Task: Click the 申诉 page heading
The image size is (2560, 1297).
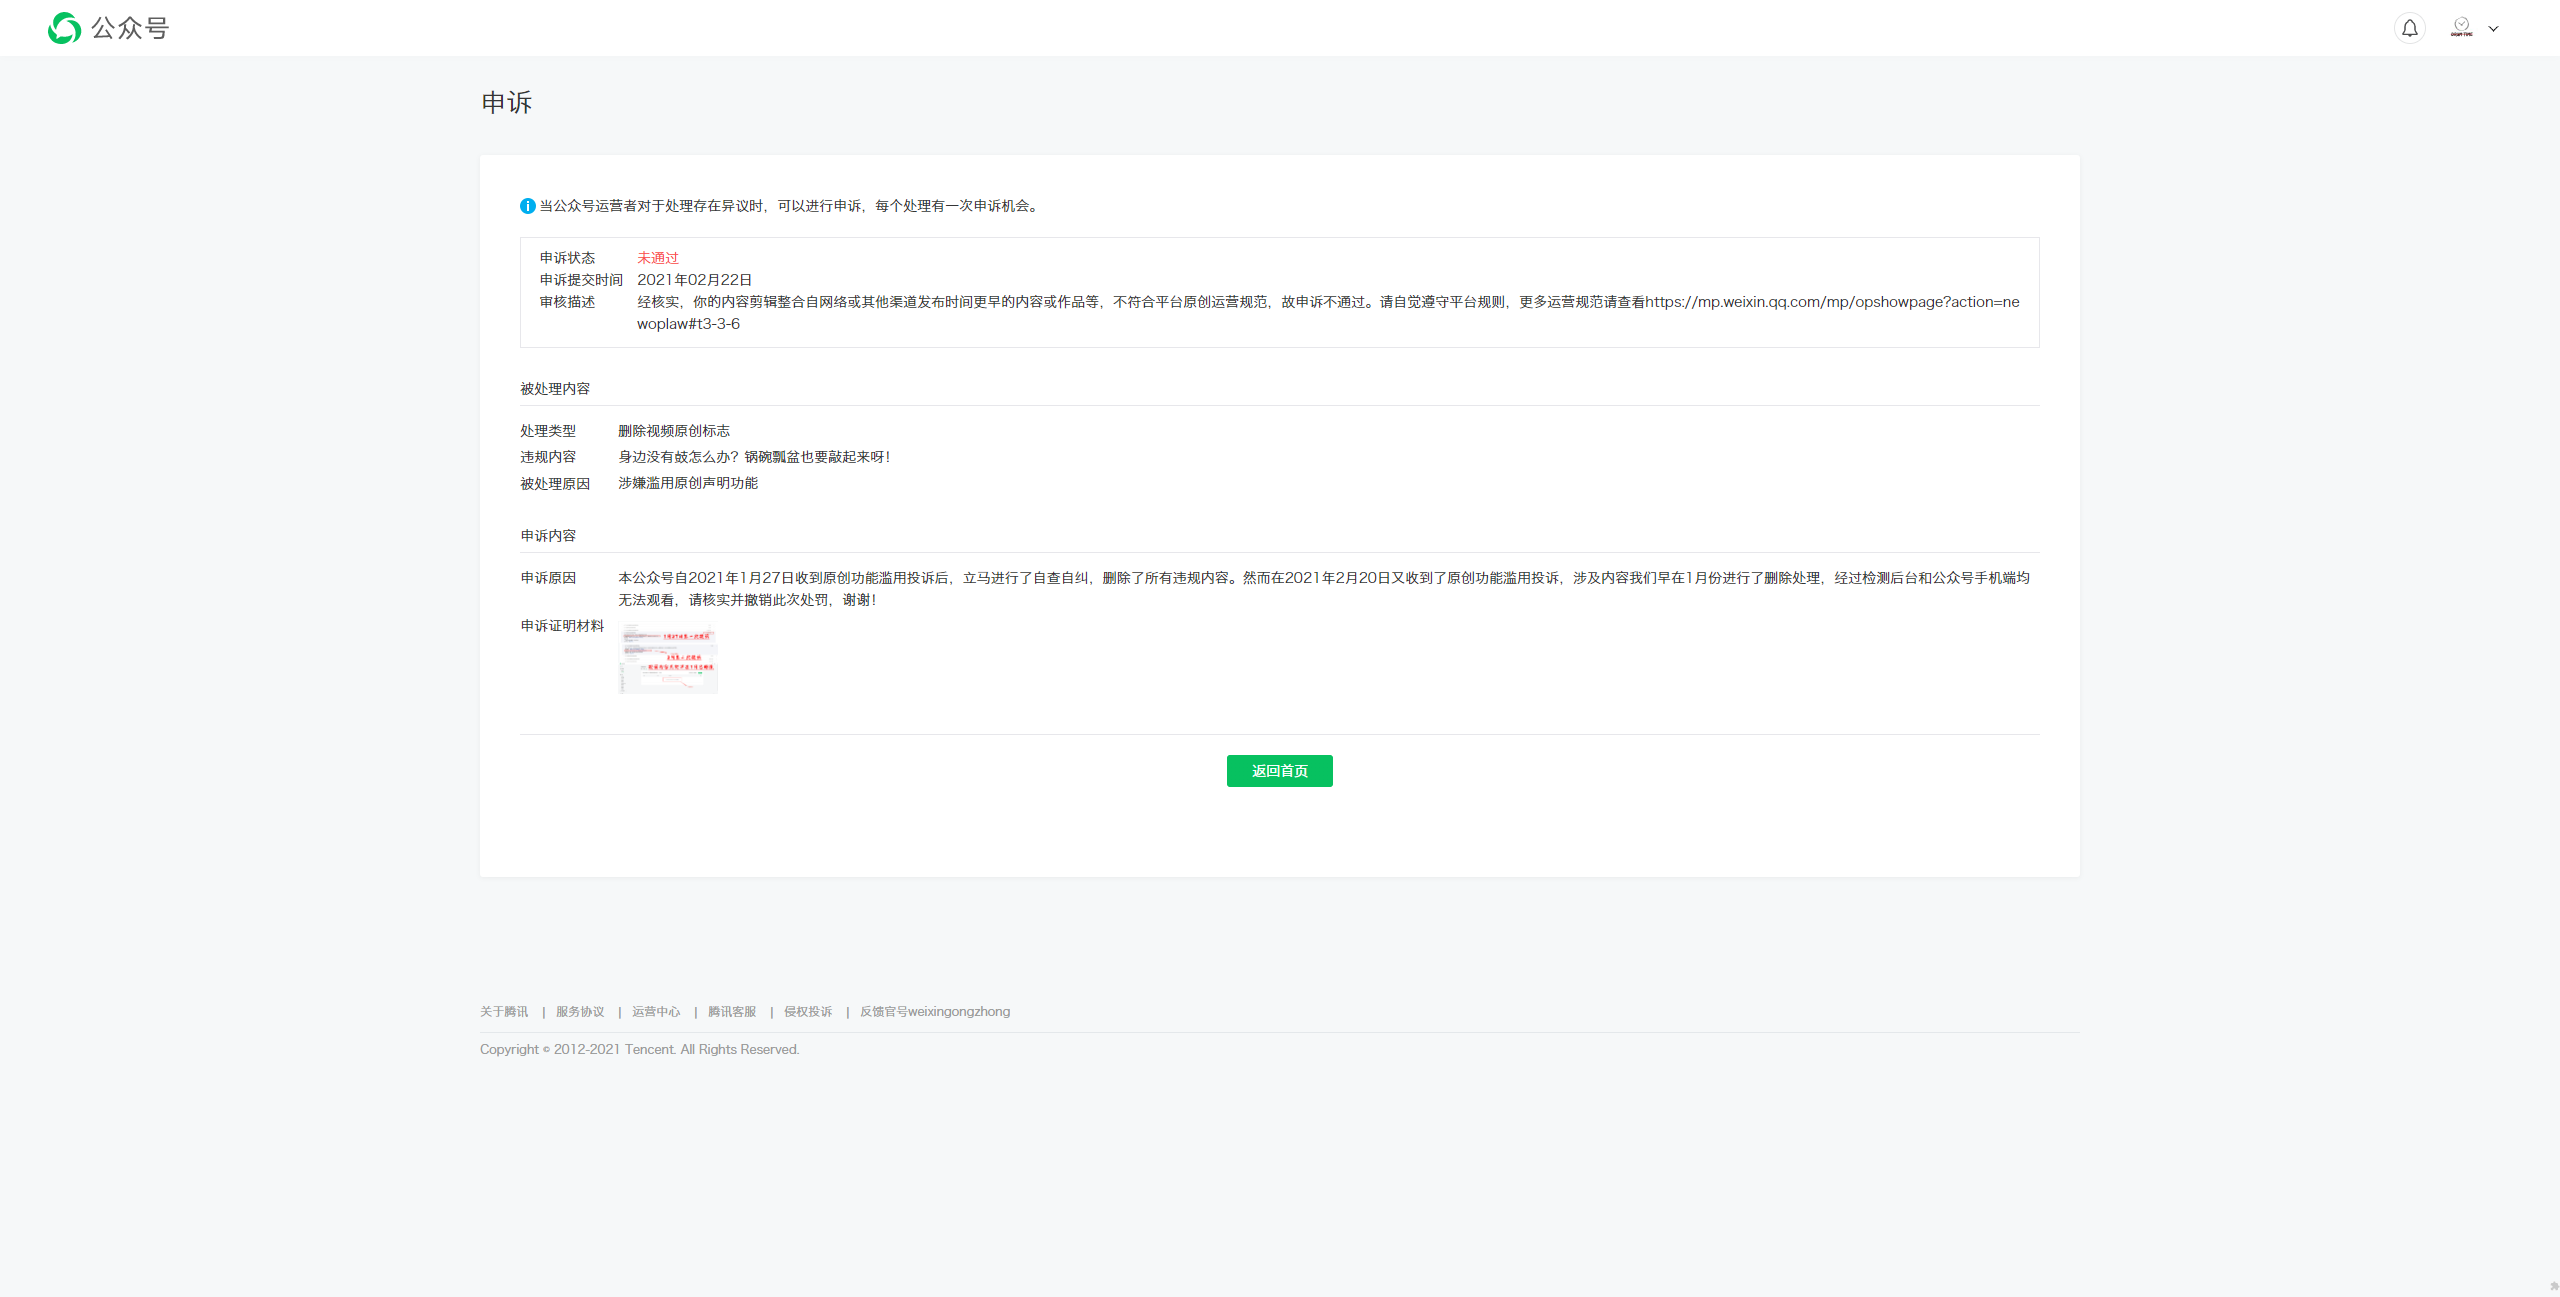Action: click(x=507, y=103)
